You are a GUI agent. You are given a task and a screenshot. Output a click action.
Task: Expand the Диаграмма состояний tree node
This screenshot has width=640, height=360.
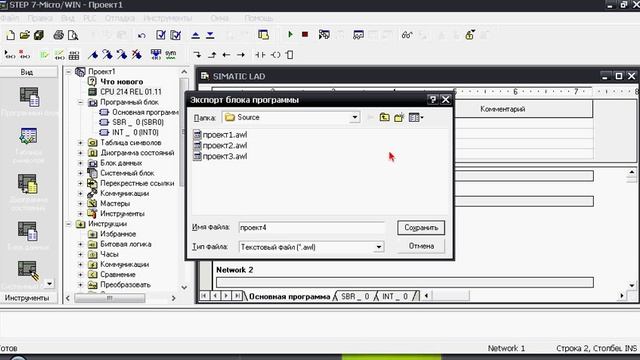click(x=80, y=153)
